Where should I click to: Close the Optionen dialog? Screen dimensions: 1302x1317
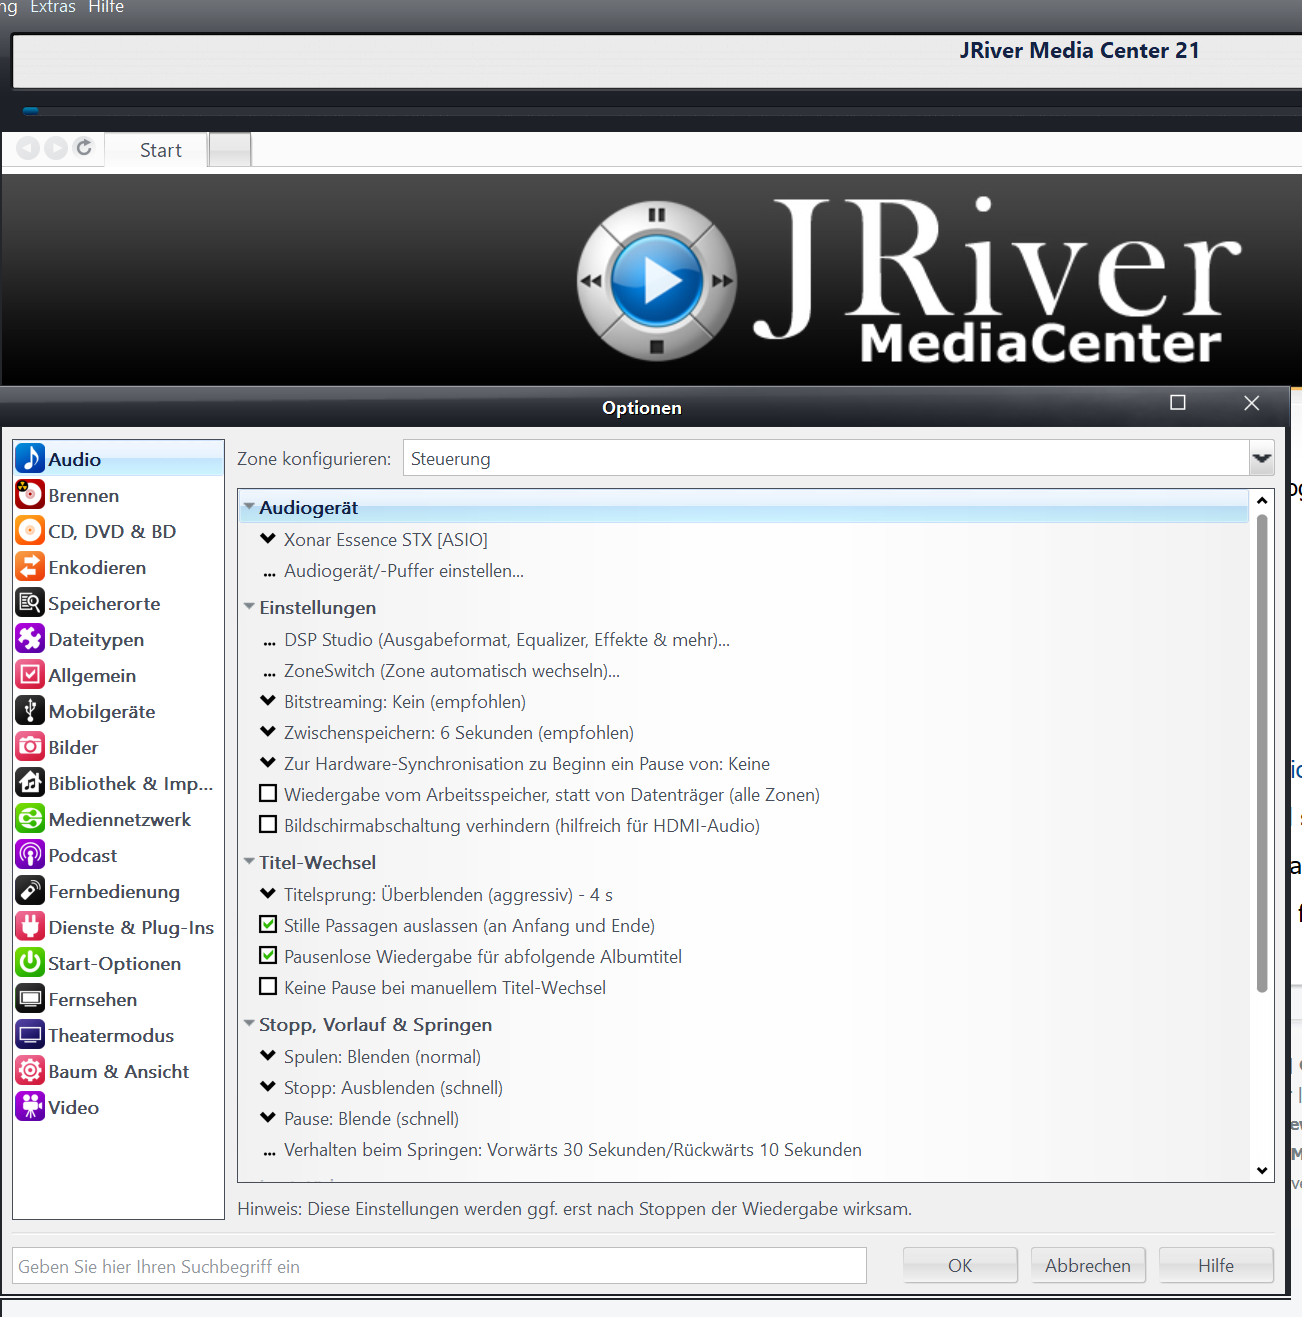(x=1251, y=402)
